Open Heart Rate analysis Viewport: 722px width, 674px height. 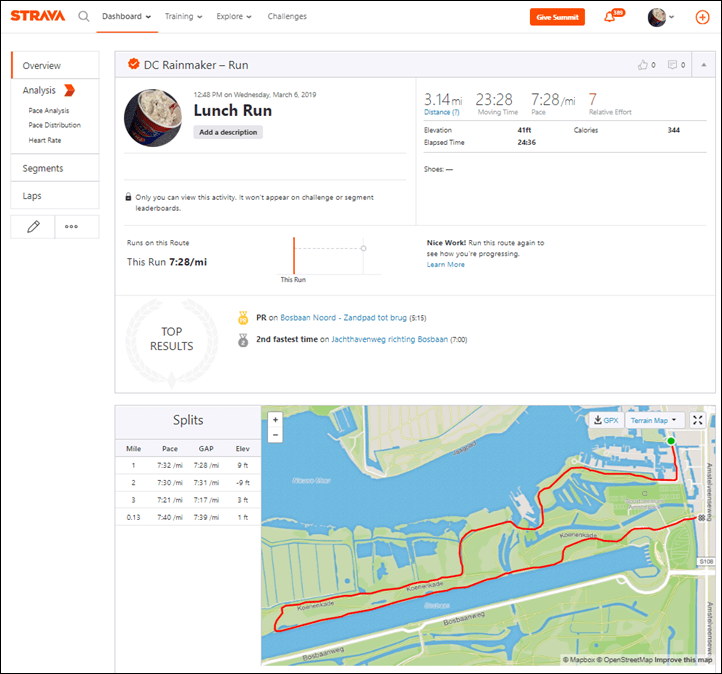(x=45, y=140)
